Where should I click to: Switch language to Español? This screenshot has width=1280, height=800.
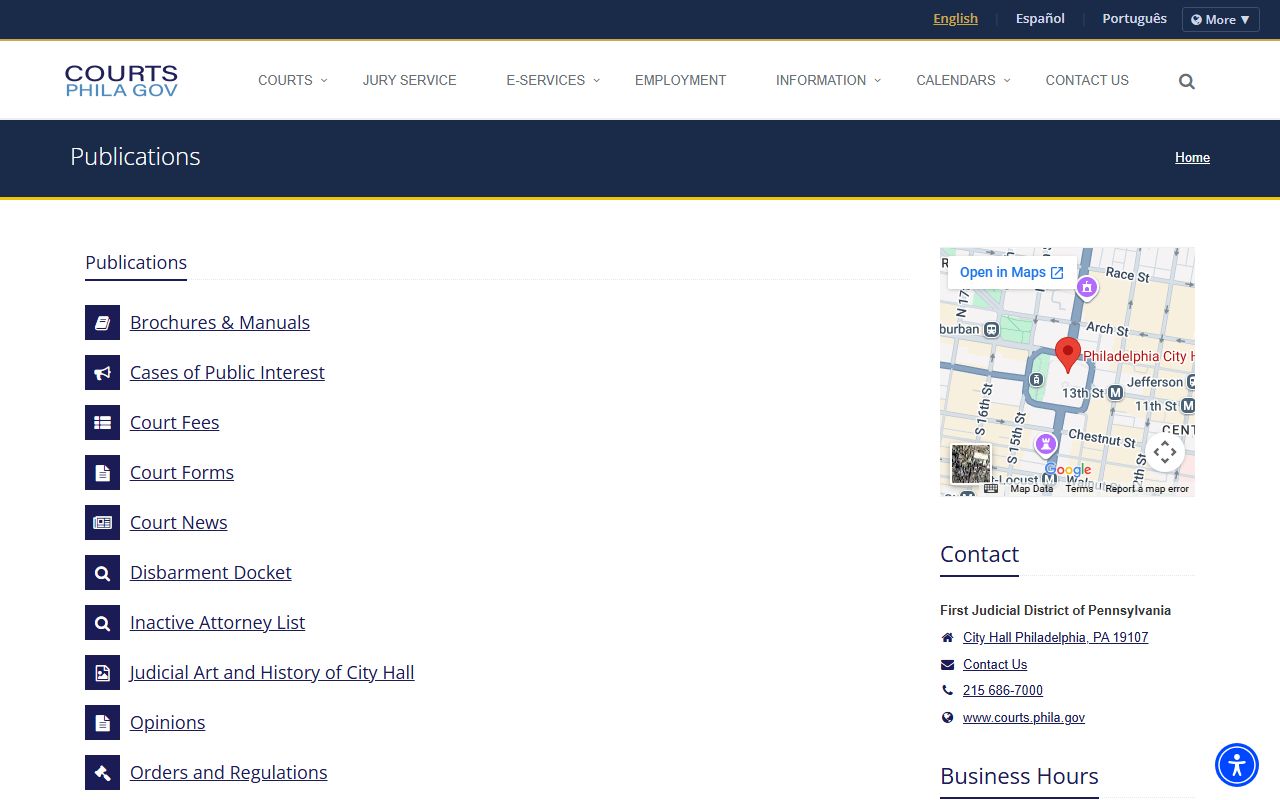coord(1040,19)
